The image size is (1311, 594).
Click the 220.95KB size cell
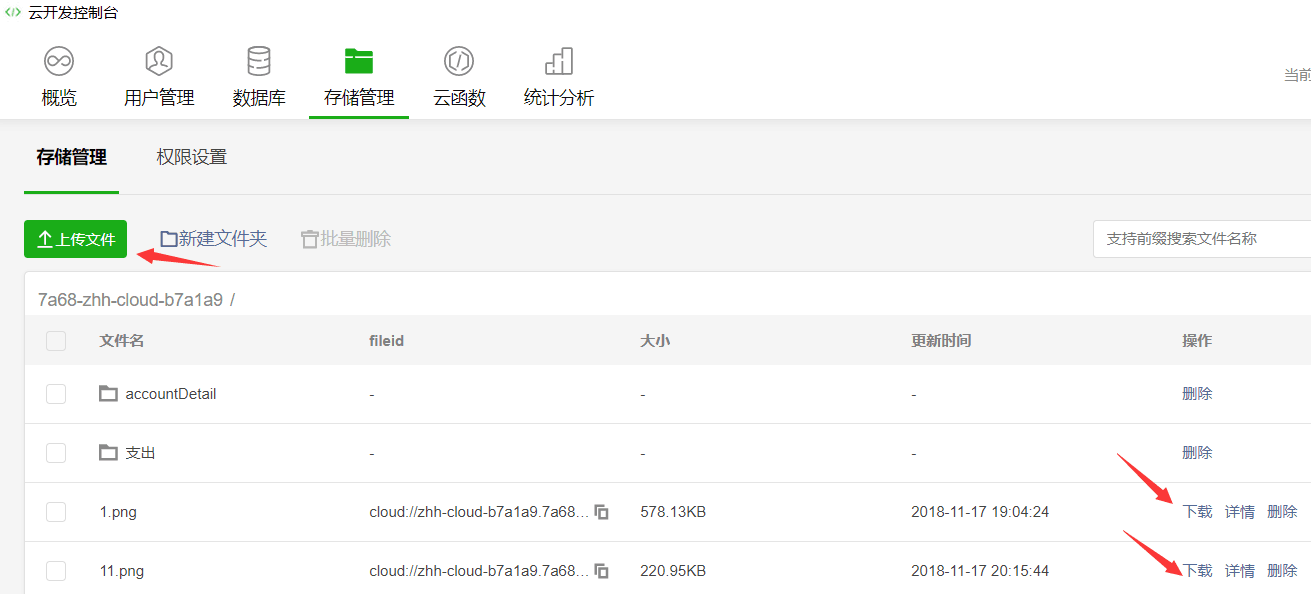tap(673, 571)
